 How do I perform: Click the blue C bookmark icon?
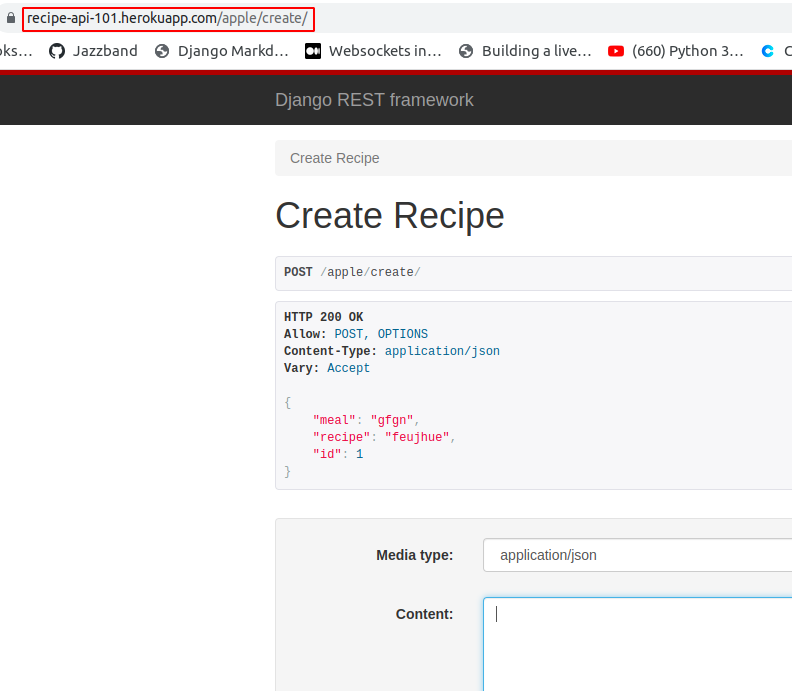(x=768, y=51)
